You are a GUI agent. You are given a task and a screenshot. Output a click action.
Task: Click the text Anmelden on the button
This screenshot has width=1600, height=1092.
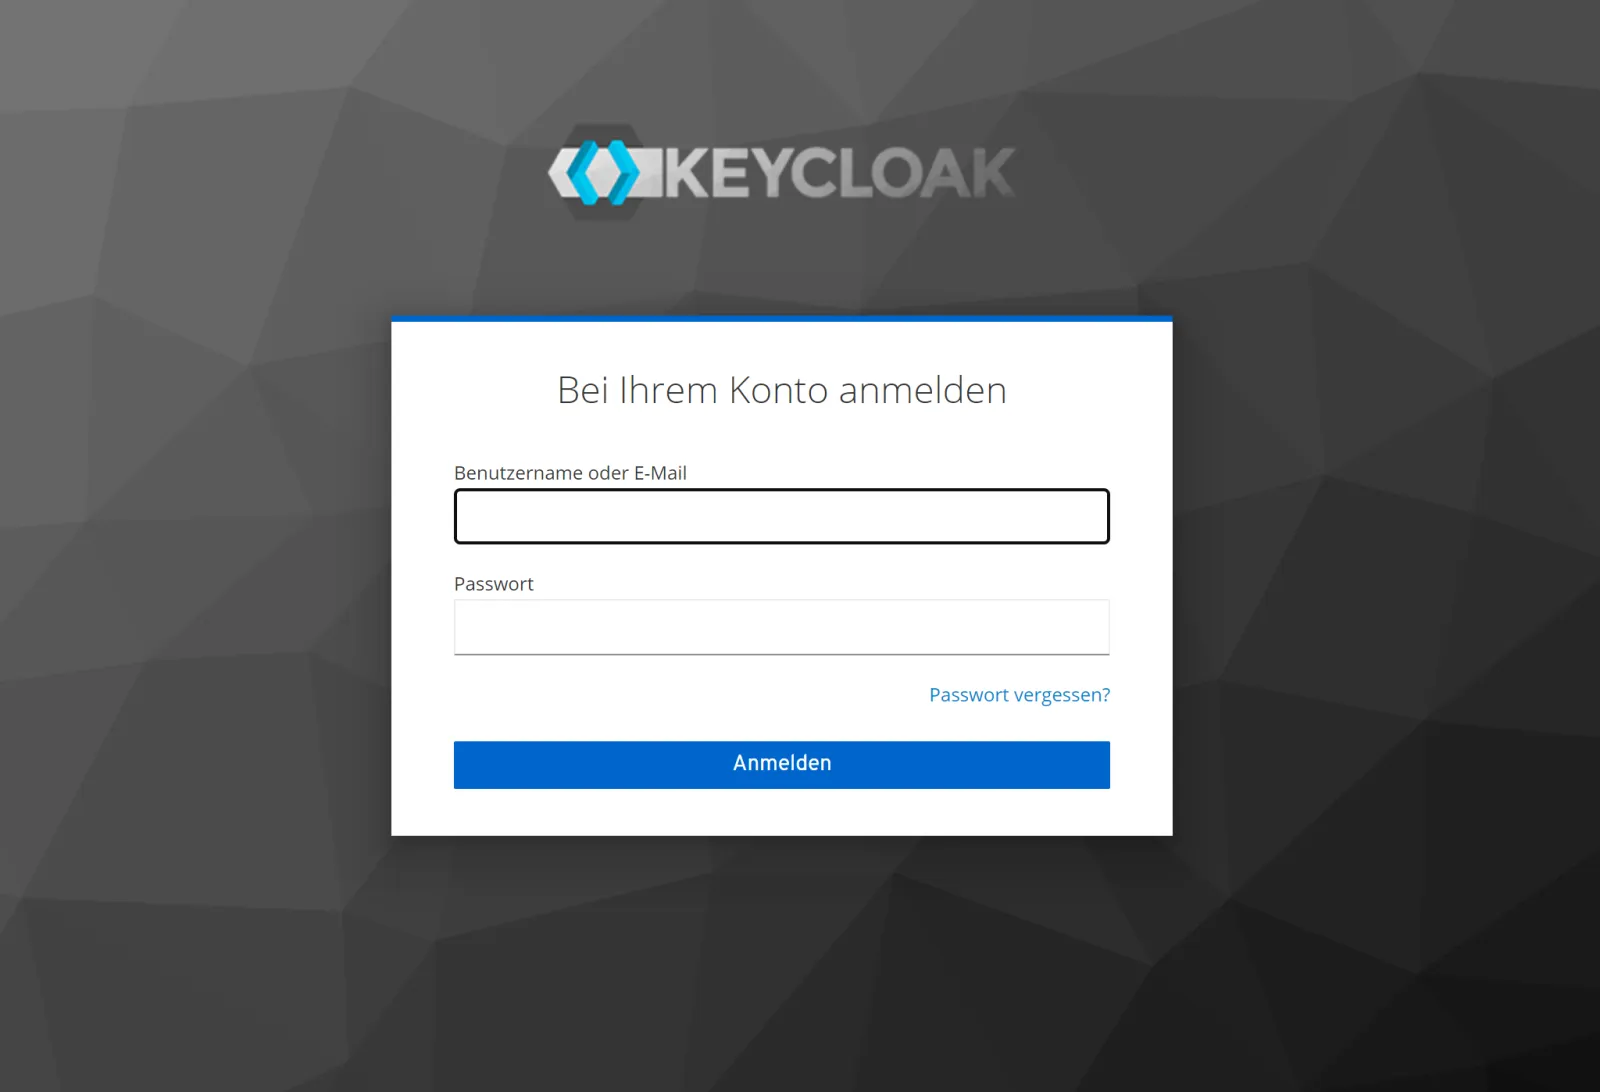[782, 763]
